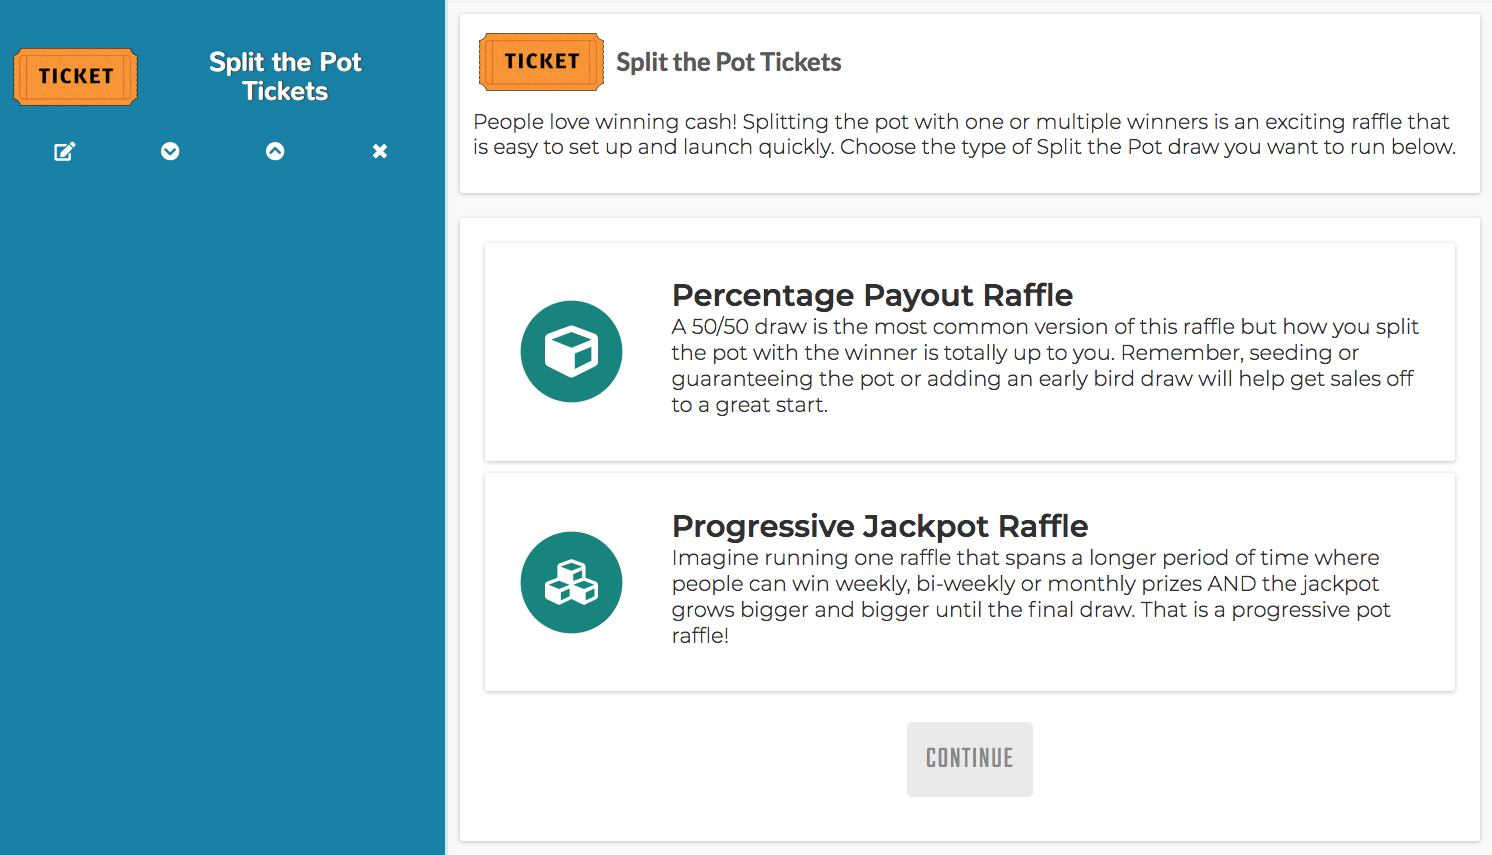Click the stacked cubes icon for Progressive Jackpot Raffle

571,582
